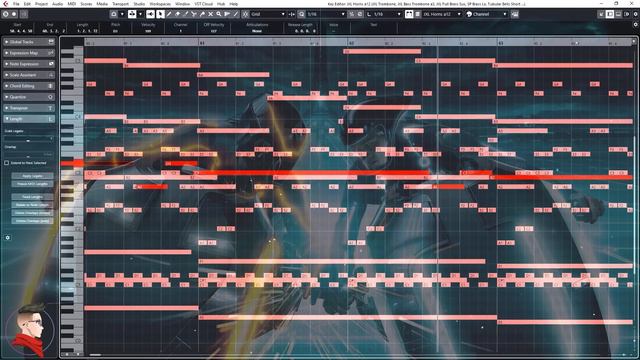Select the Object Selection arrow tool
The height and width of the screenshot is (360, 640).
coord(160,14)
